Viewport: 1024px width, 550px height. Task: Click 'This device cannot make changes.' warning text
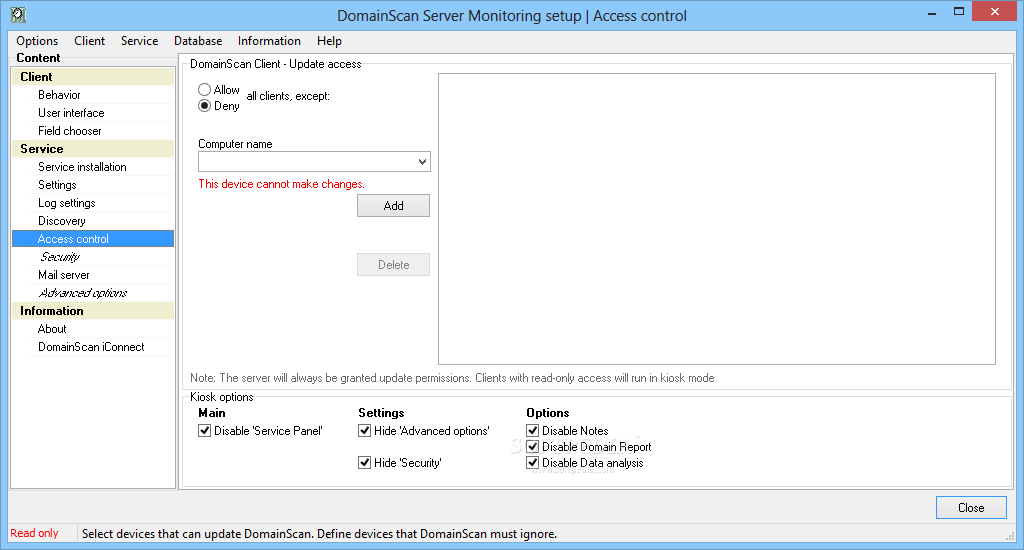281,184
